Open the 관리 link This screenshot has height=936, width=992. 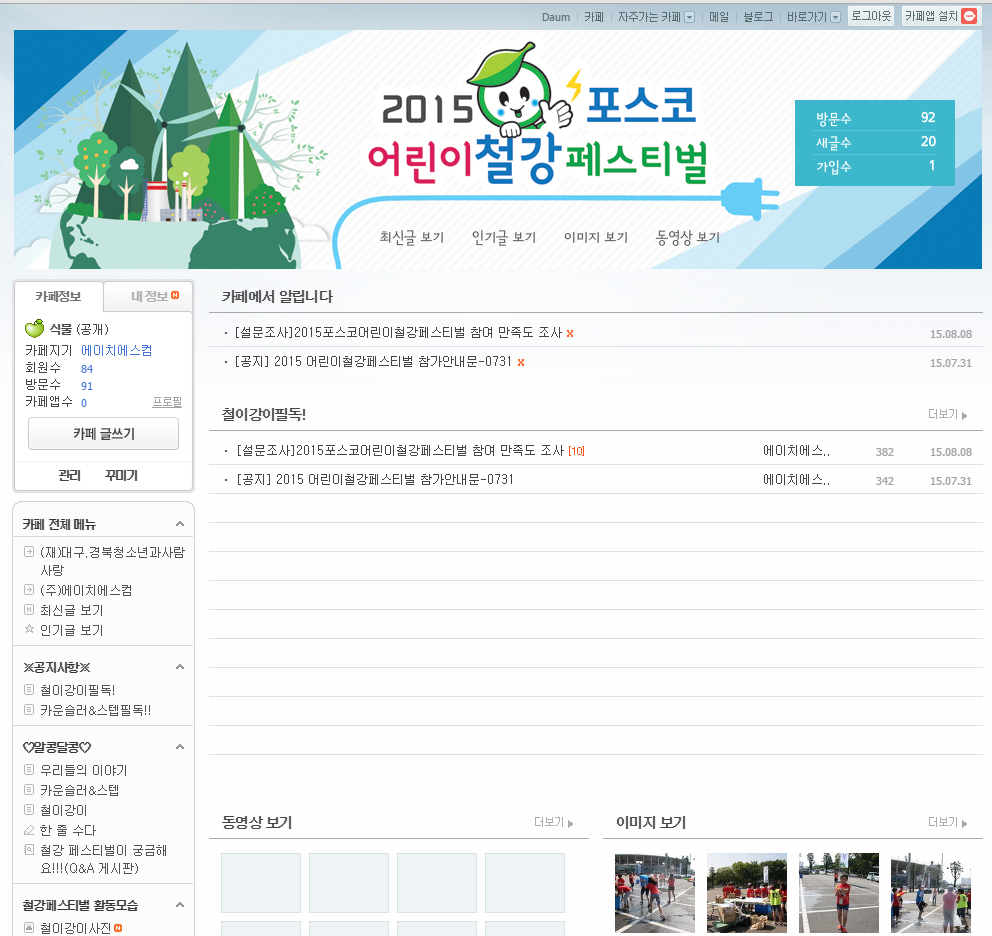pos(70,475)
